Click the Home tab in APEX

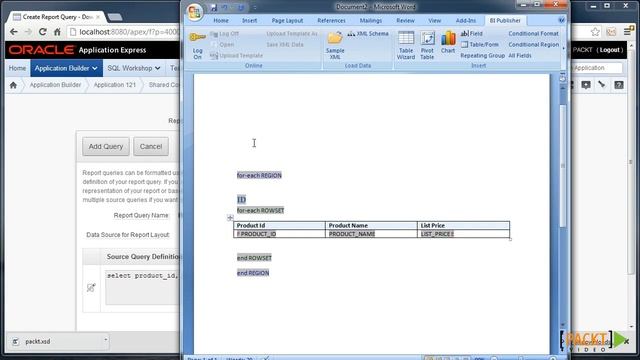coord(17,68)
